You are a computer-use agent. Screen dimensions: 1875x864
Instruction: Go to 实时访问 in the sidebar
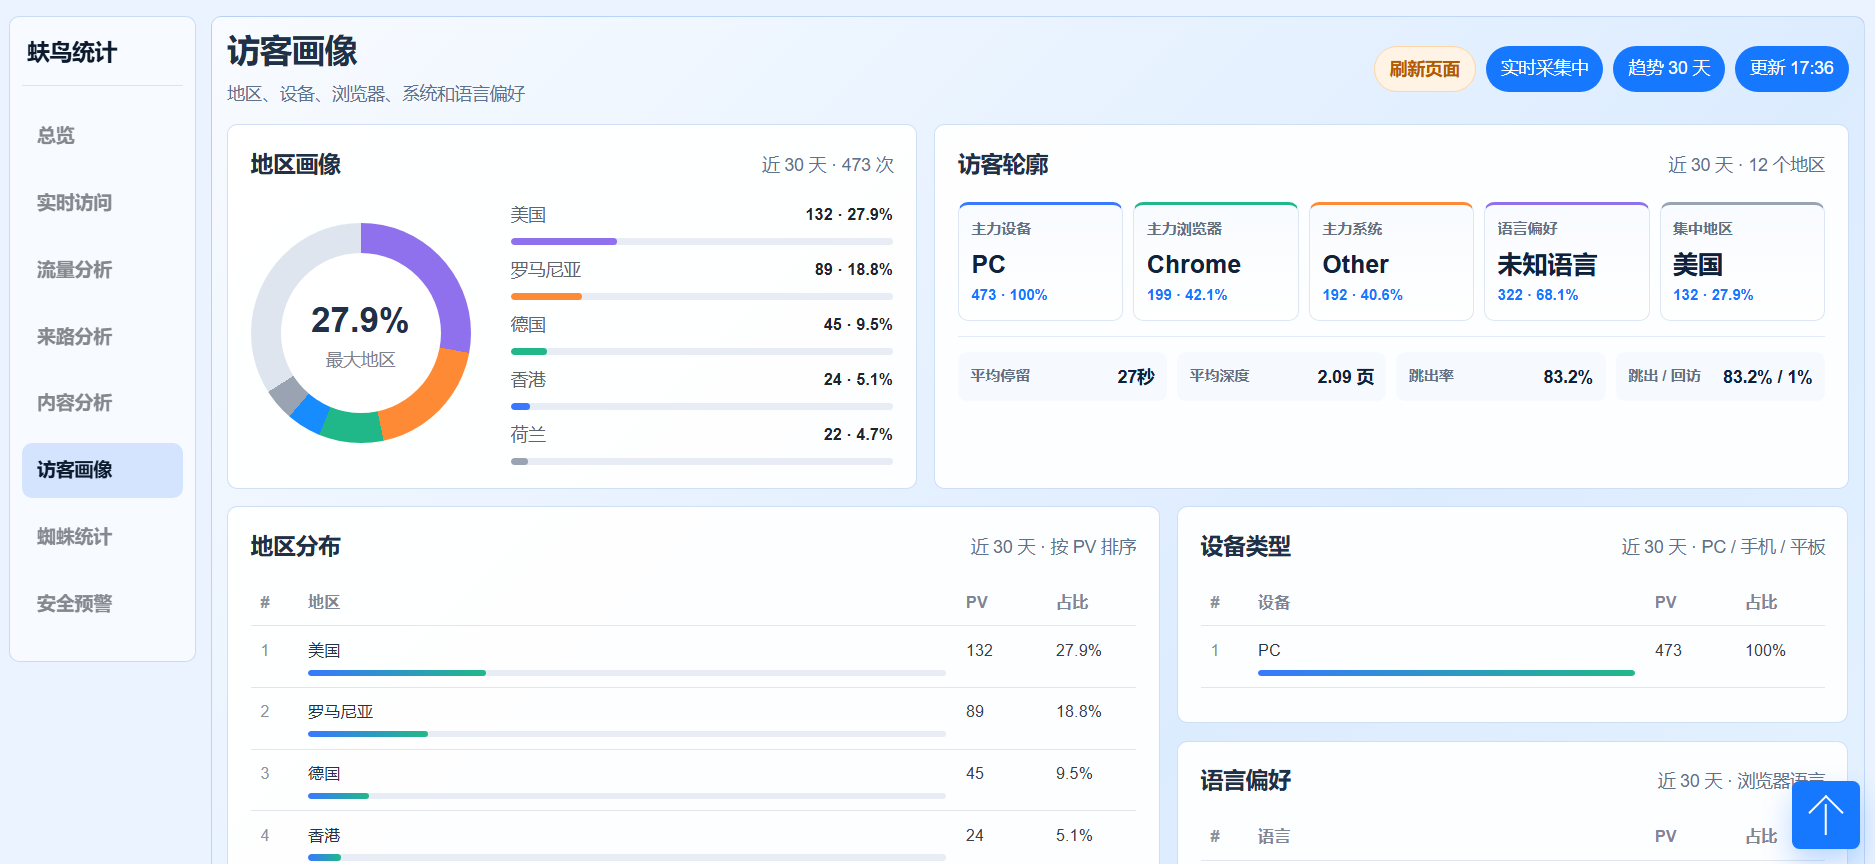(x=102, y=203)
